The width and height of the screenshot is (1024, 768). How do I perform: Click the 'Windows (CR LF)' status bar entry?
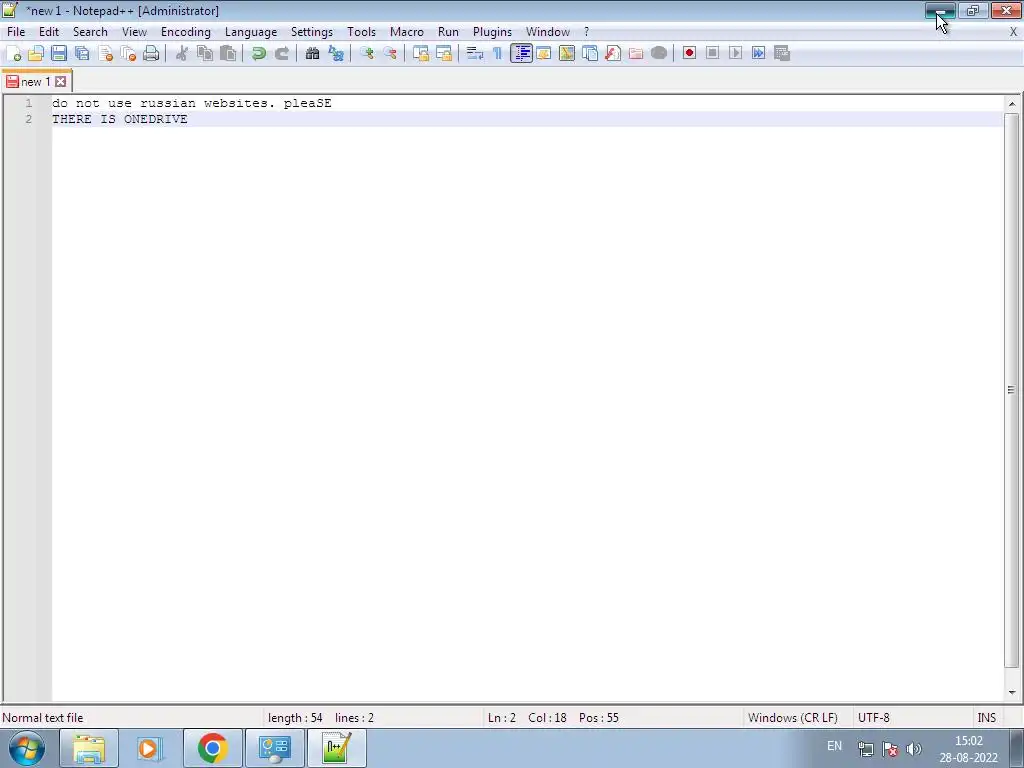click(793, 718)
